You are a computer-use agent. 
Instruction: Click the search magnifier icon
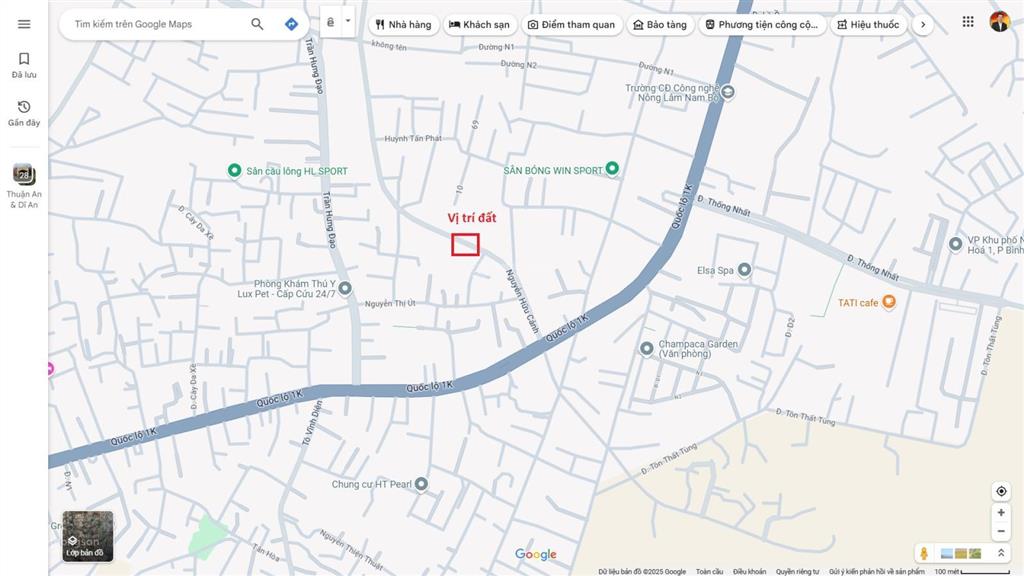(257, 24)
